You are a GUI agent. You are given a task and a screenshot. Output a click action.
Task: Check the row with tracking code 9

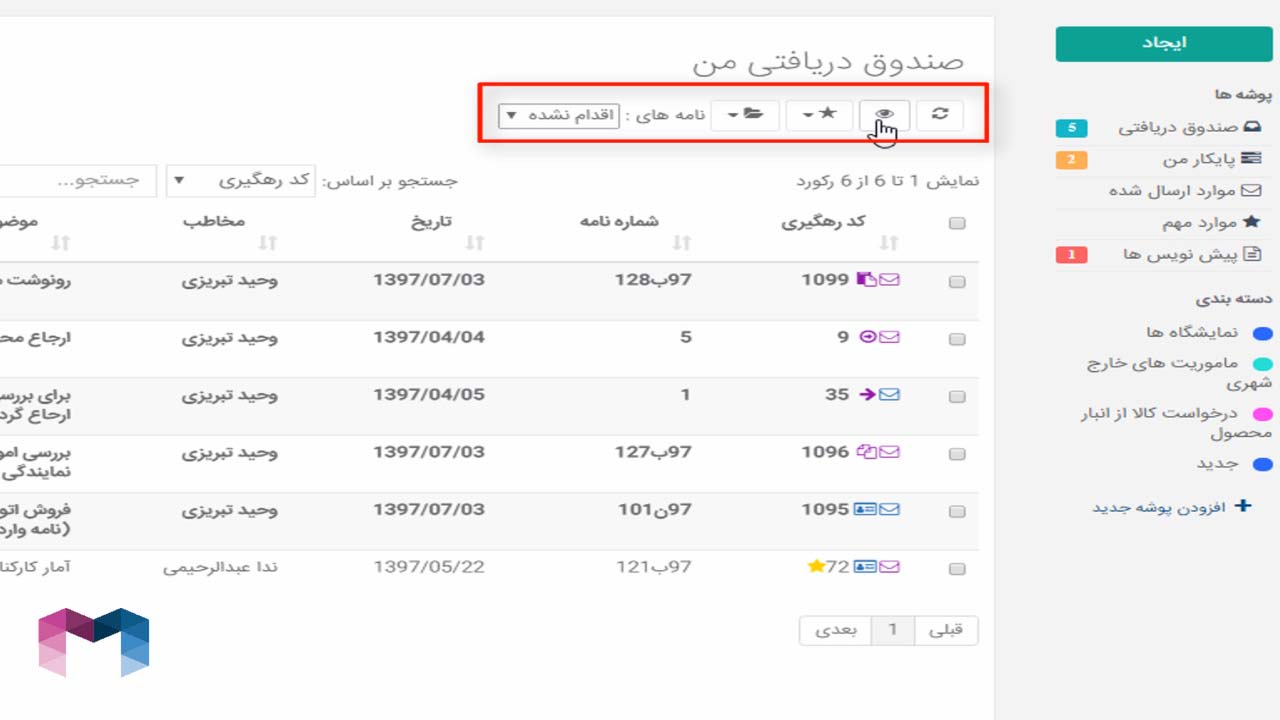(957, 339)
